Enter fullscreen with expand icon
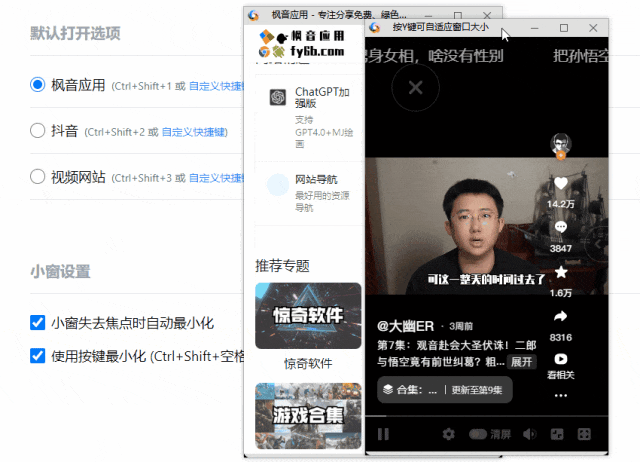Screen dimensions: 640x462 pyautogui.click(x=584, y=434)
